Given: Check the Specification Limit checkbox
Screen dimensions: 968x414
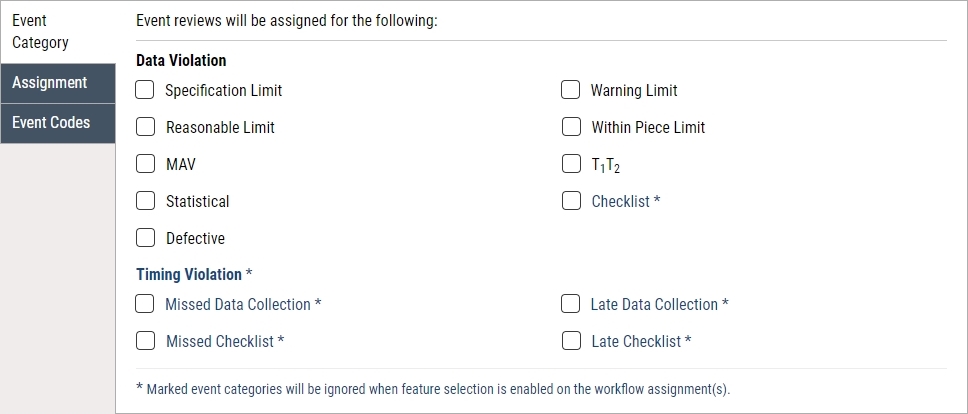Looking at the screenshot, I should click(x=144, y=90).
